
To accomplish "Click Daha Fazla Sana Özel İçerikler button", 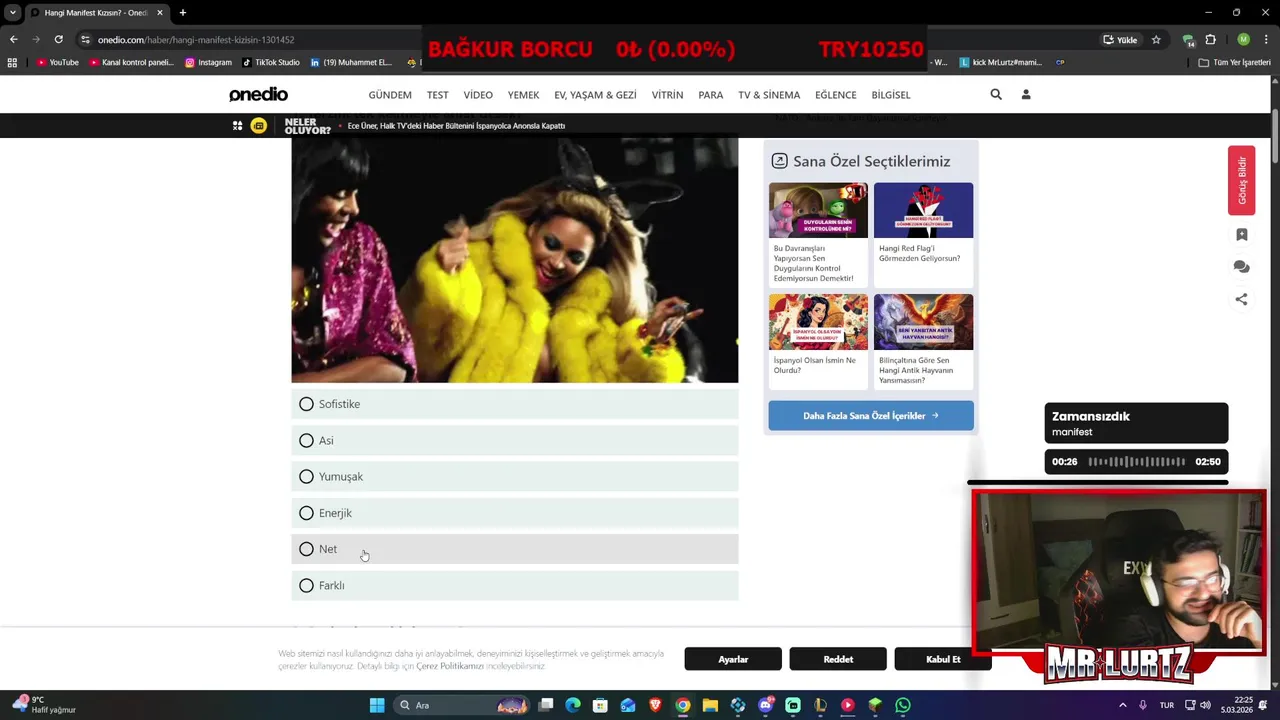I will point(871,416).
